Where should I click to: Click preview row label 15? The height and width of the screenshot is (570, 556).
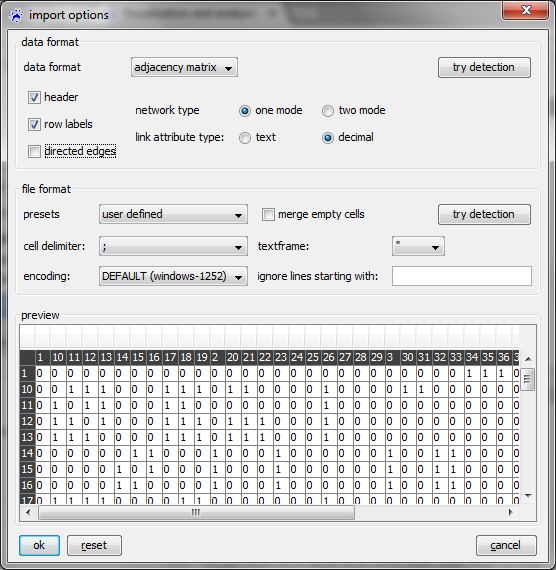click(x=27, y=469)
